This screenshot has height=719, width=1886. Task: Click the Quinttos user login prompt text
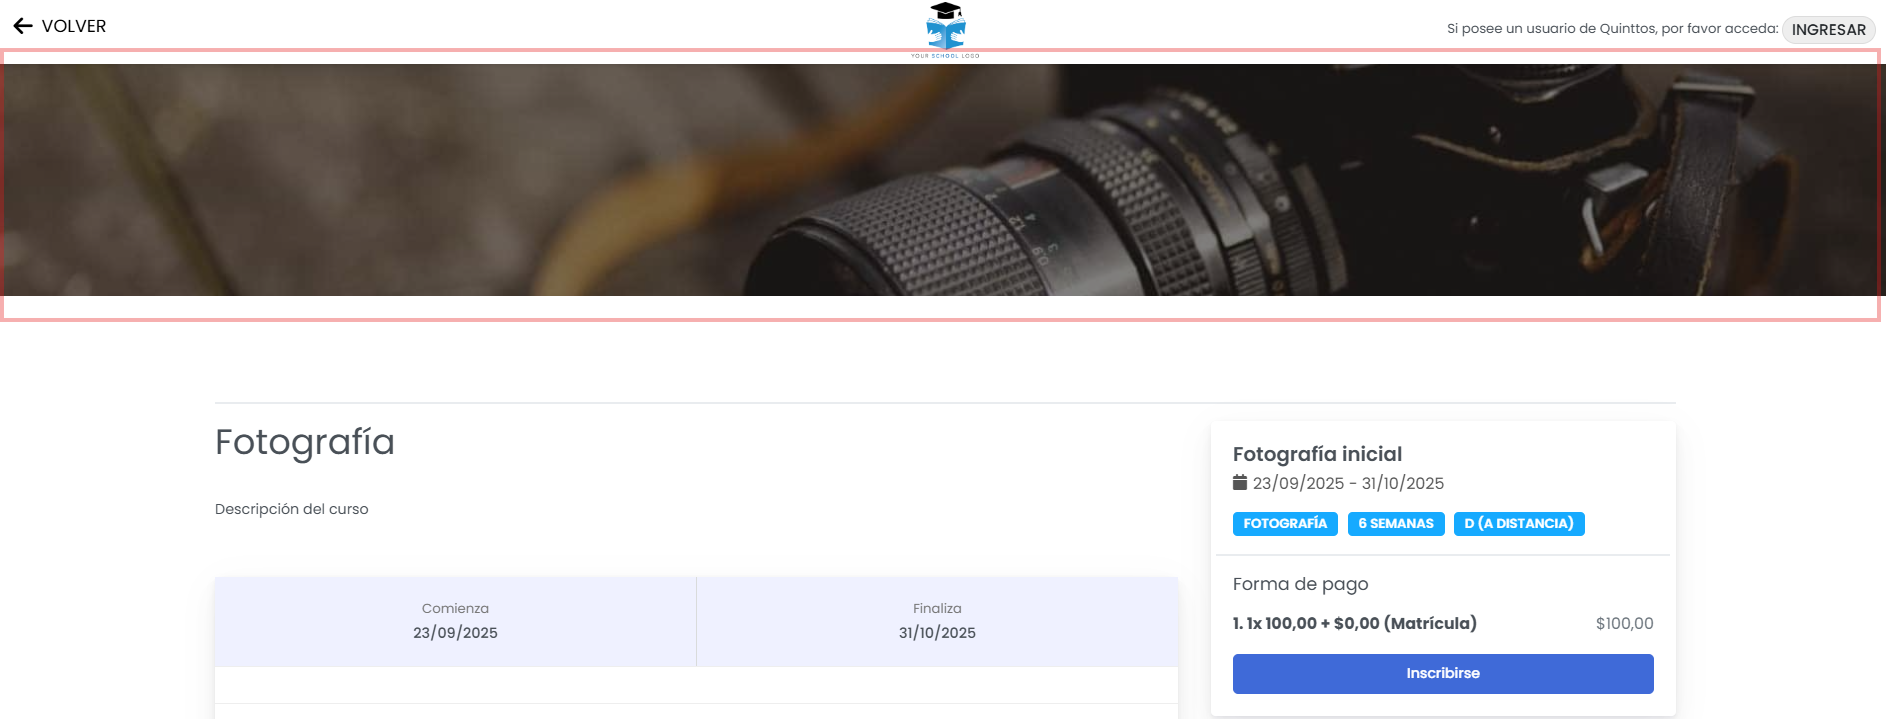point(1612,29)
